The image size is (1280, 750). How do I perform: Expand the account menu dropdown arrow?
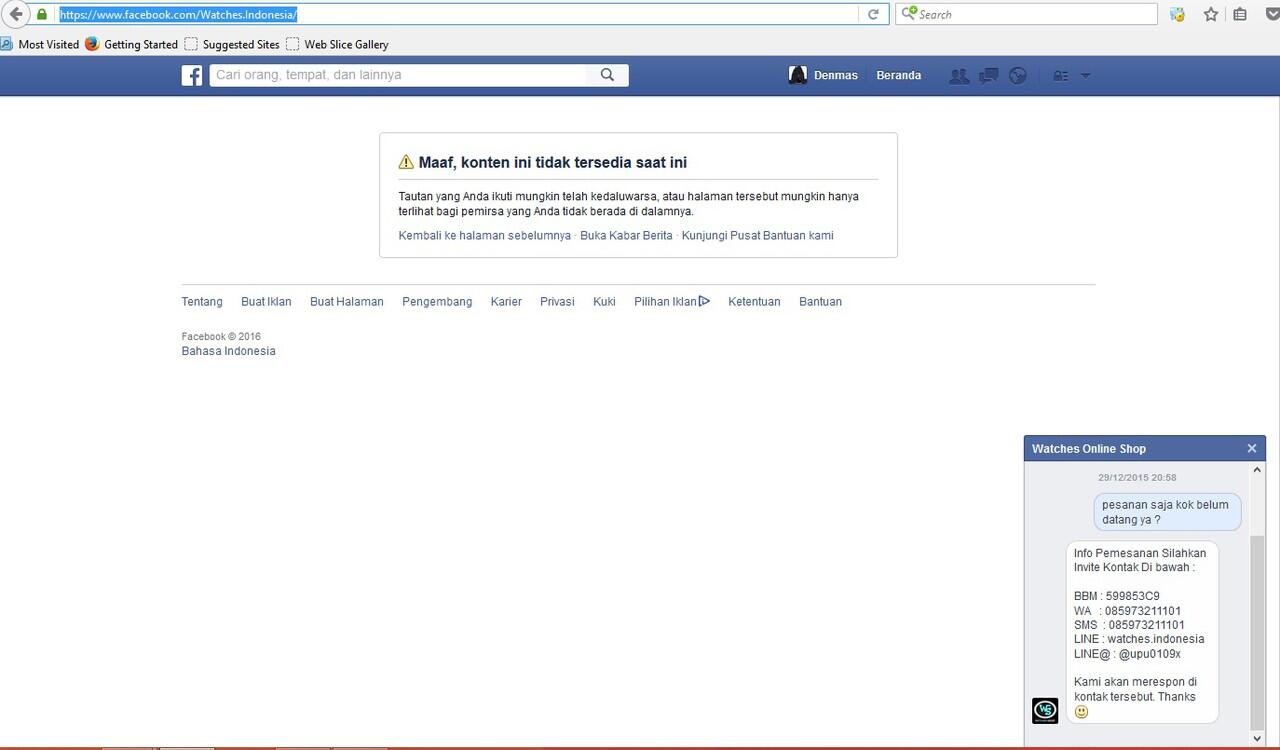coord(1085,76)
